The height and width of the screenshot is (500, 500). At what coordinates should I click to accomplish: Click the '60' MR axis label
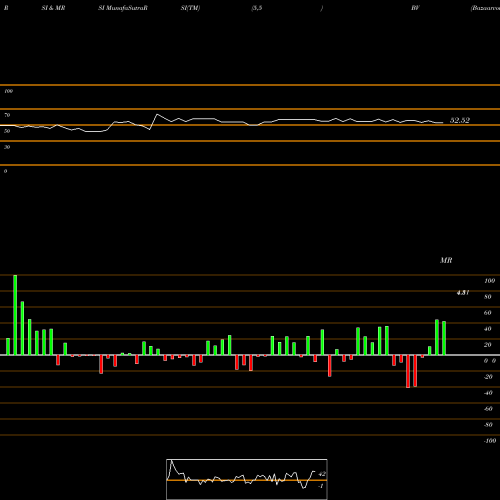[x=488, y=313]
